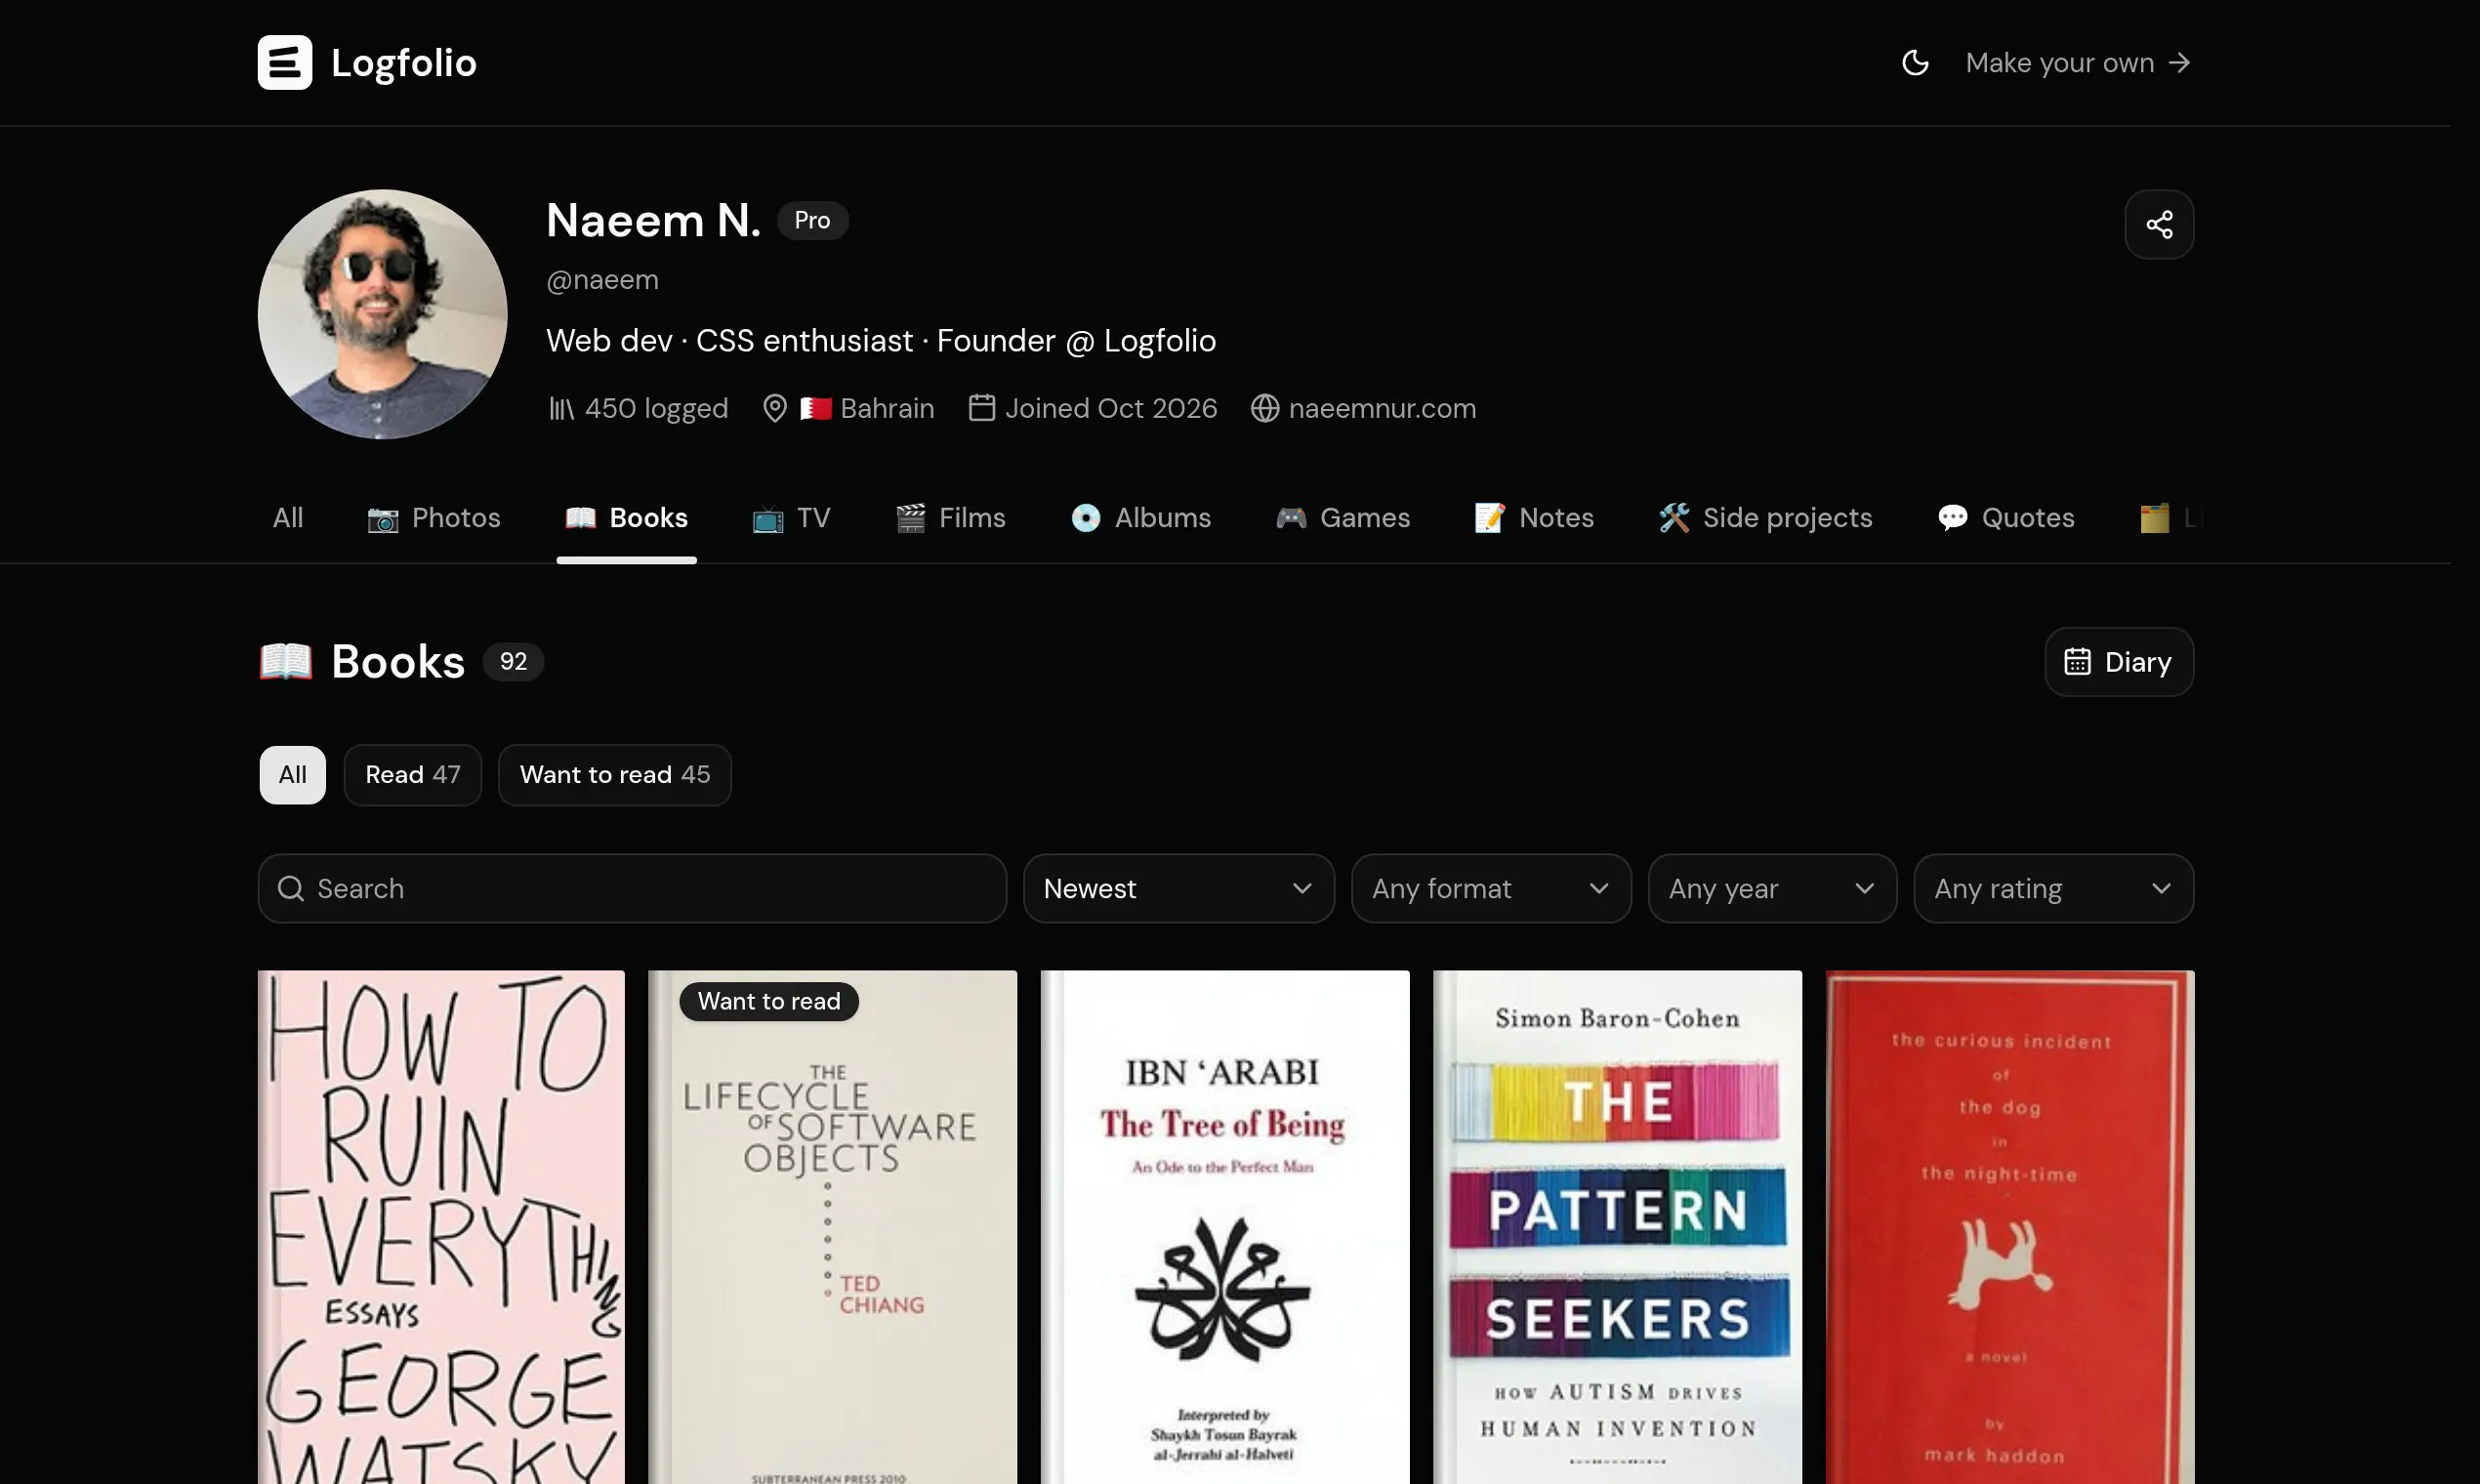Open How to Ruin Everything book cover

(441, 1227)
